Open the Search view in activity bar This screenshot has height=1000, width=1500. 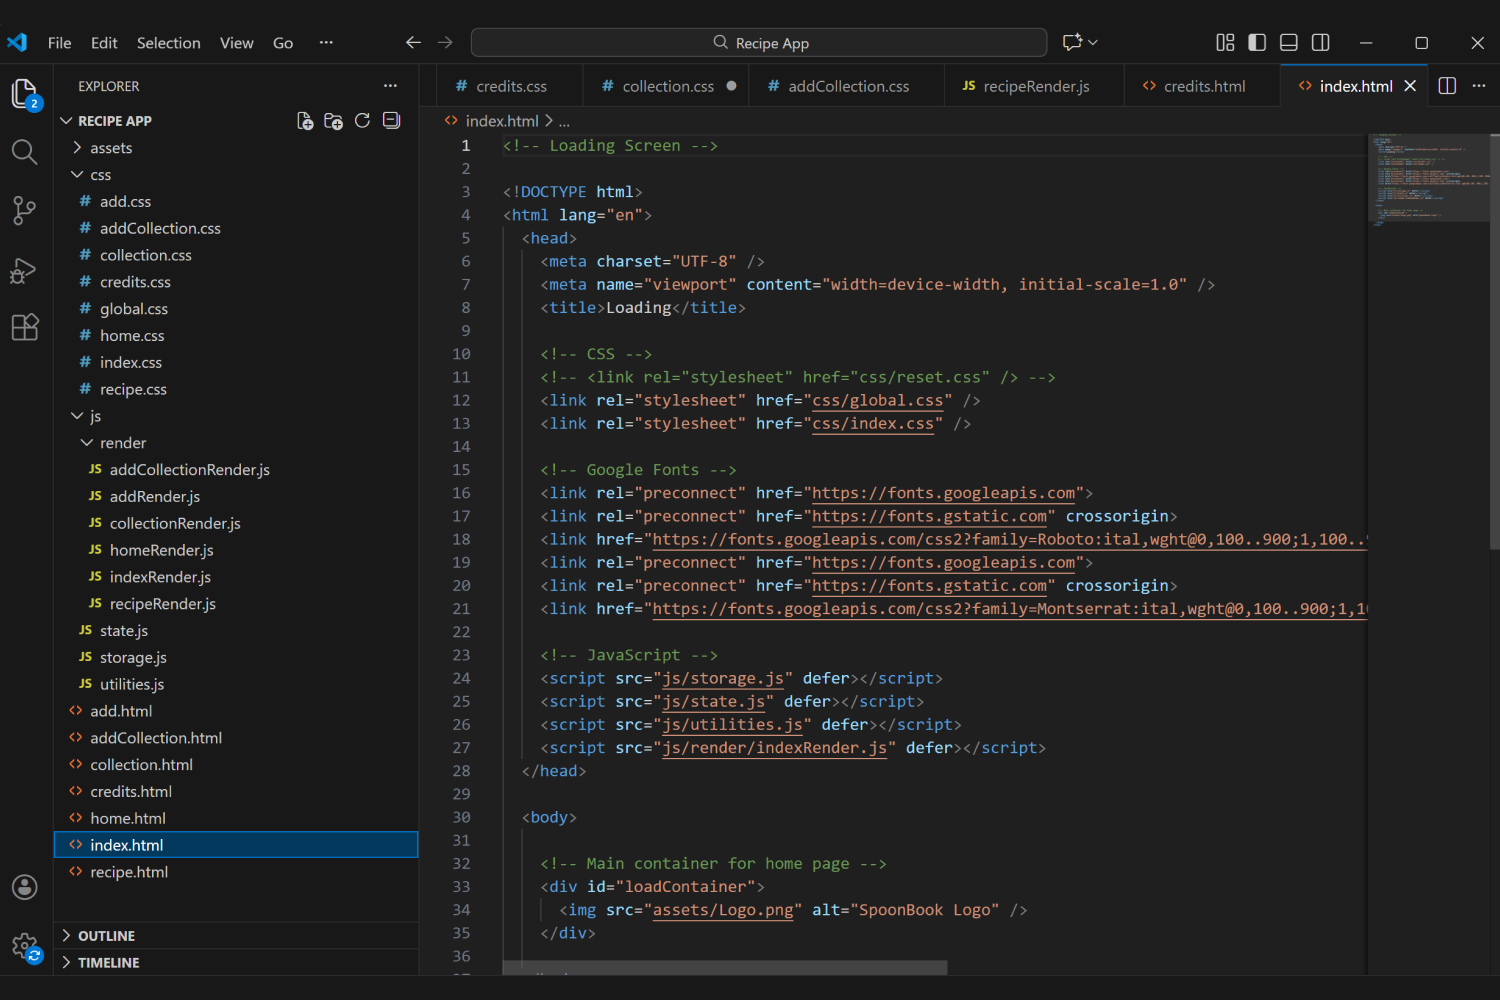[24, 152]
